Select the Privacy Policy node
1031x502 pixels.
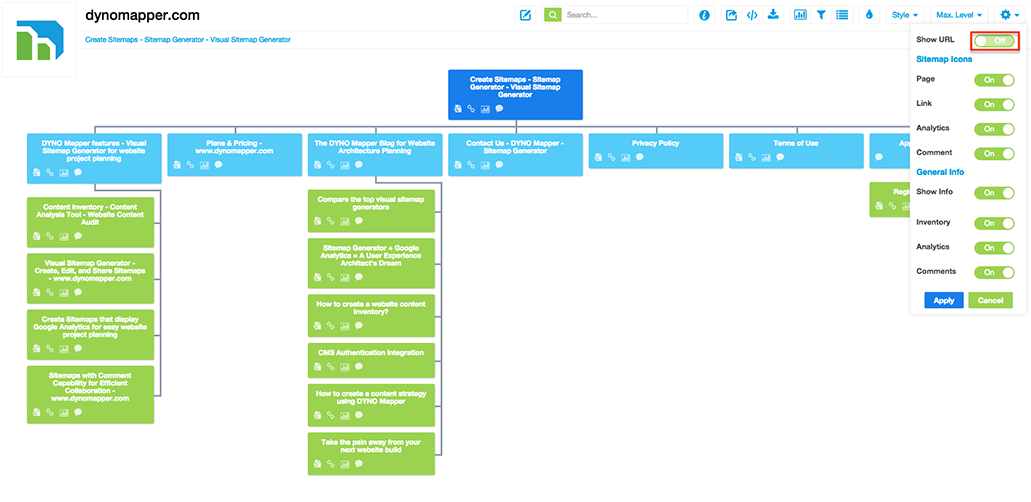(x=656, y=151)
